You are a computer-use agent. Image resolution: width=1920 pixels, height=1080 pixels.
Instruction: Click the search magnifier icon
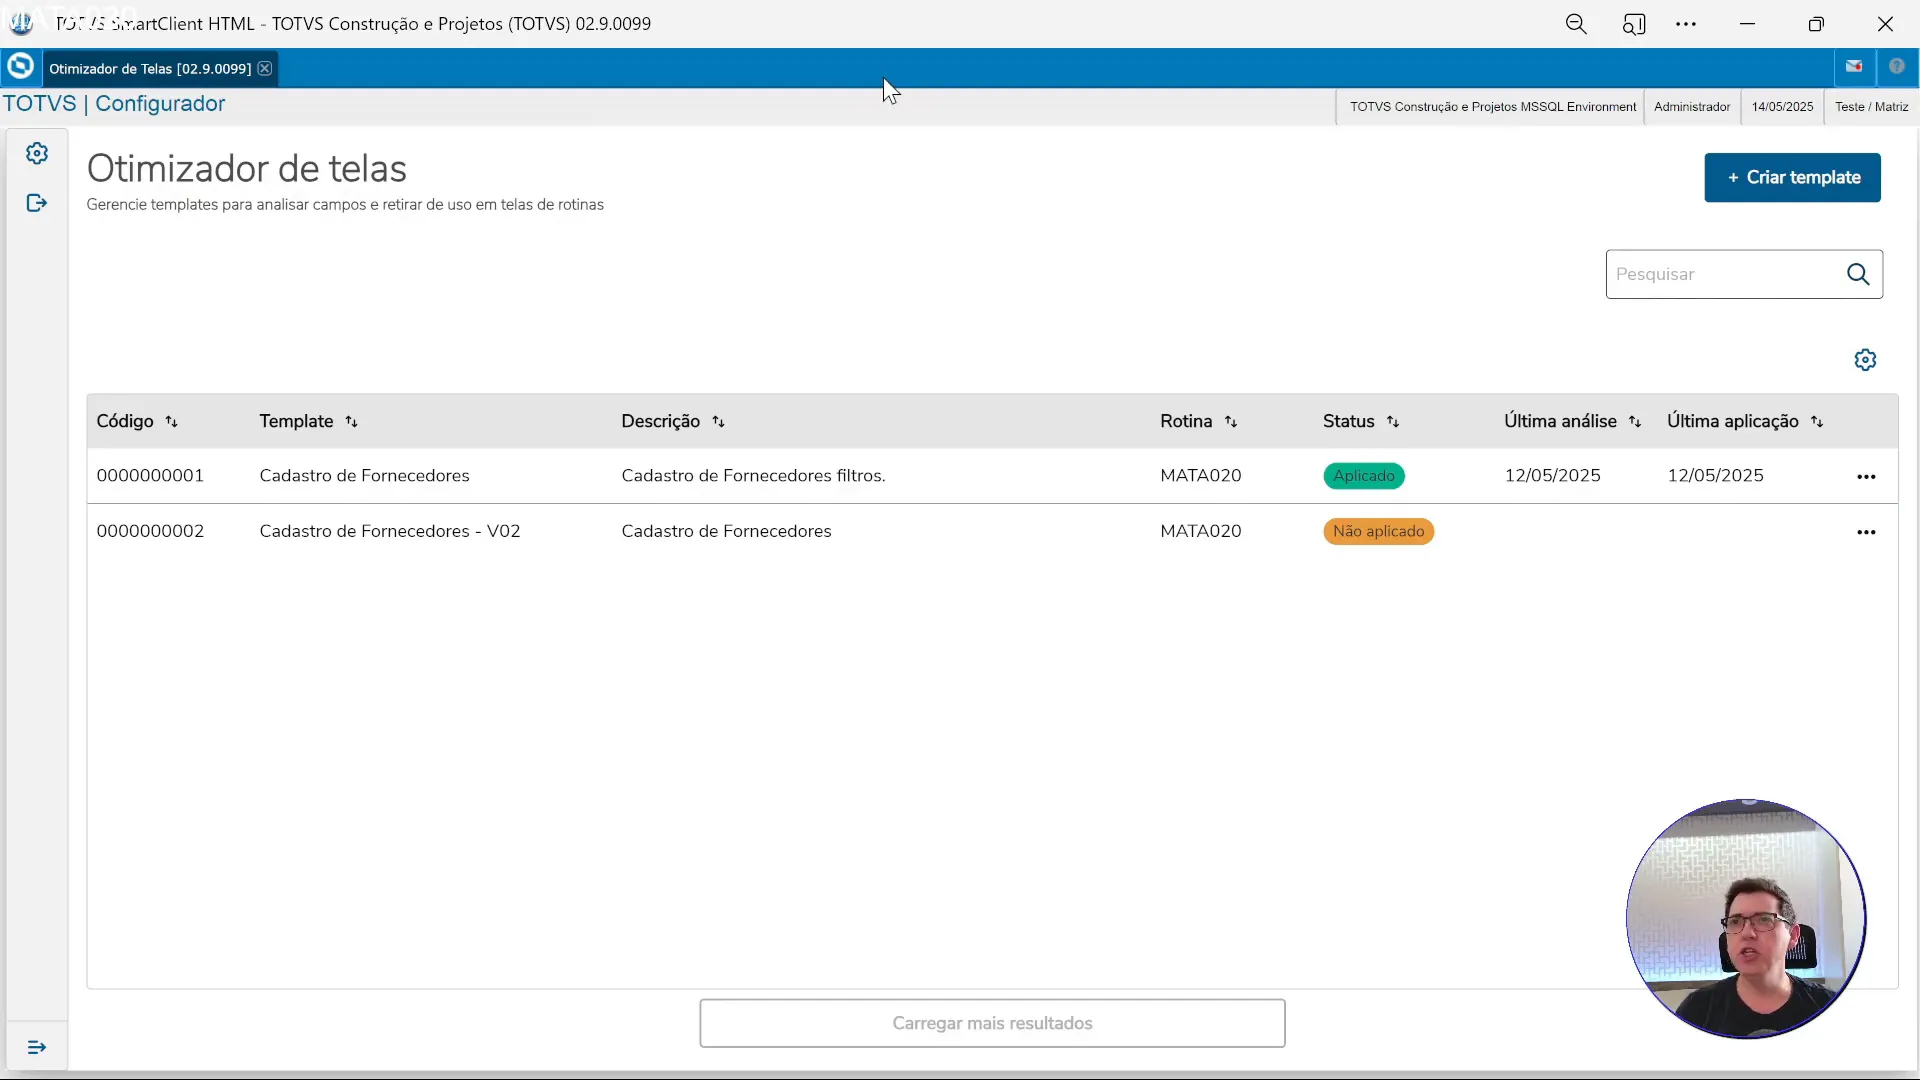(1858, 274)
